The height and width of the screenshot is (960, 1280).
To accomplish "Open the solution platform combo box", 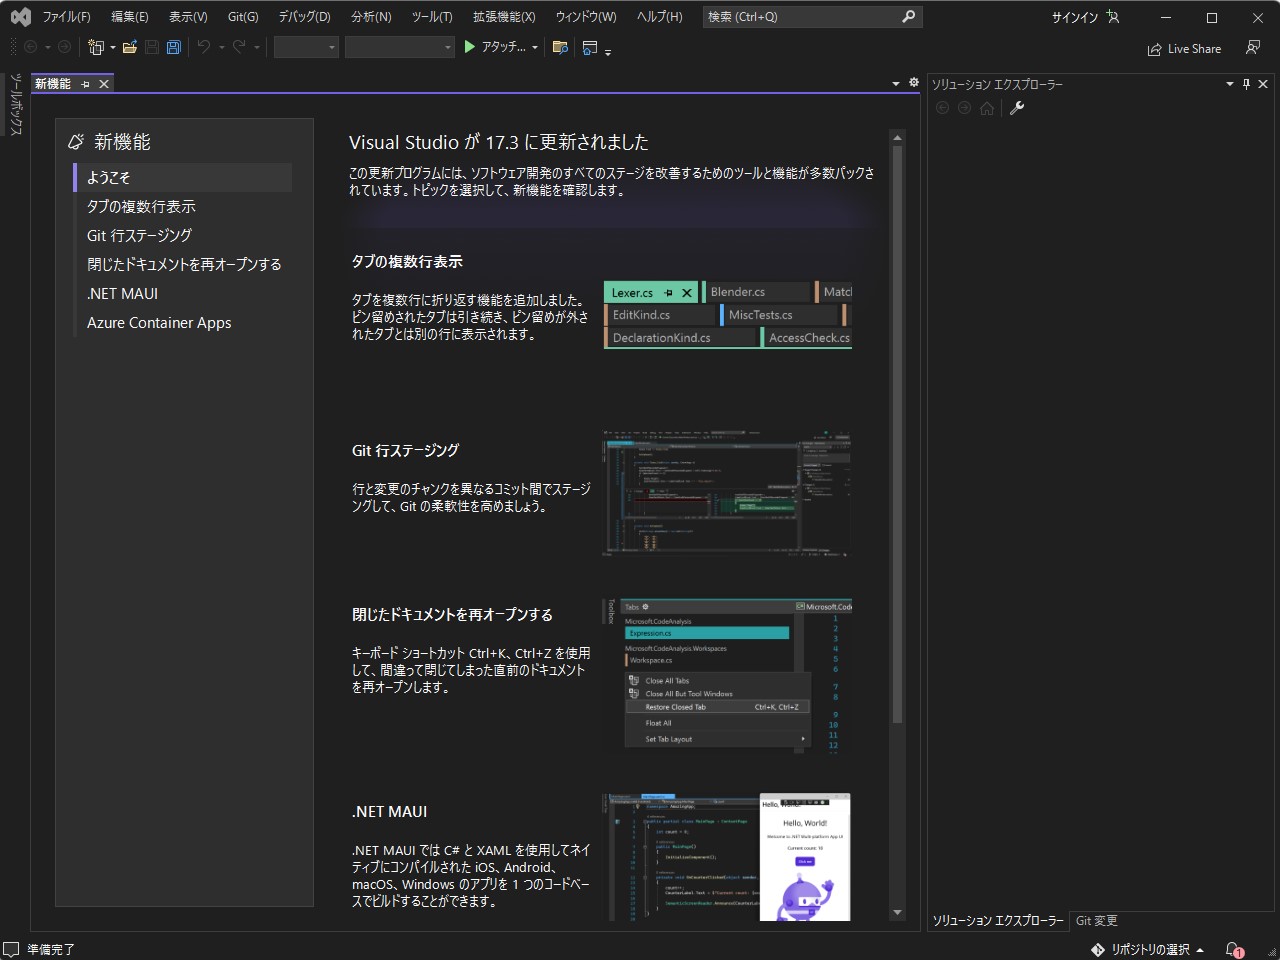I will pos(400,47).
